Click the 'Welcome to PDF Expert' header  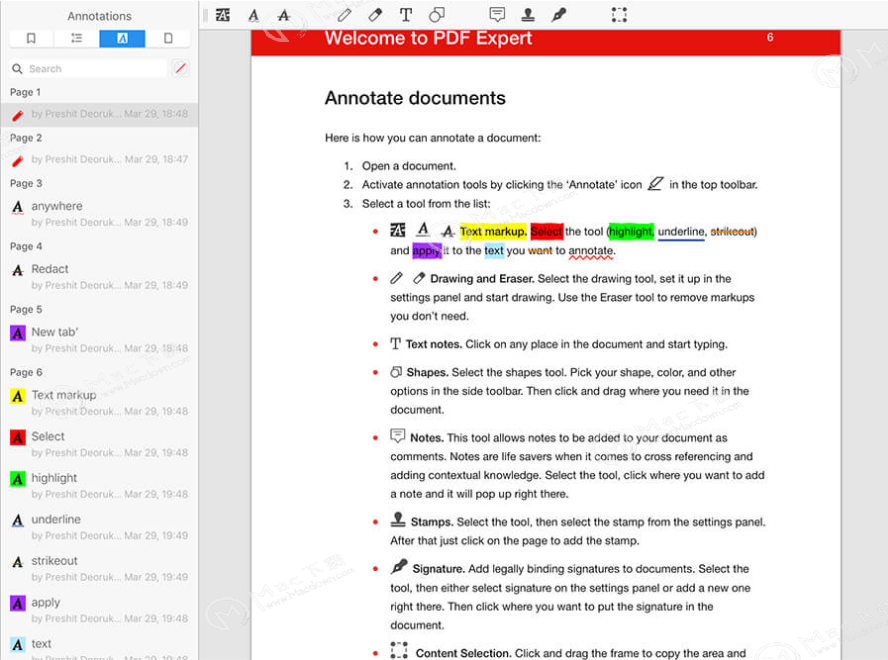click(428, 38)
